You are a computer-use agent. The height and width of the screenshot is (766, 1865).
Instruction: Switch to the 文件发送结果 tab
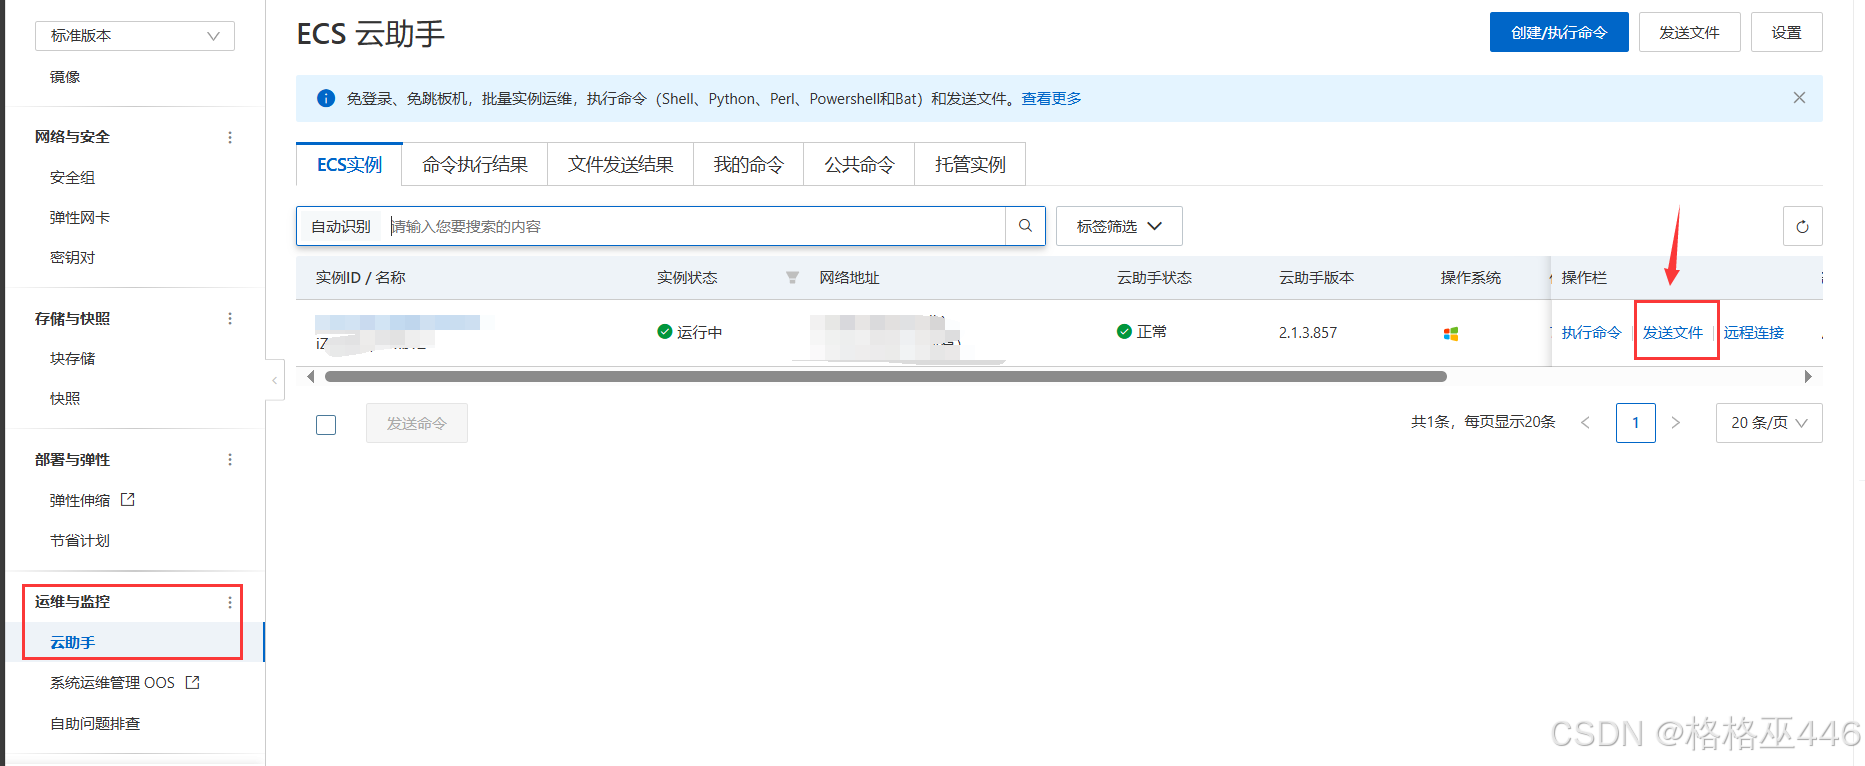pos(621,164)
